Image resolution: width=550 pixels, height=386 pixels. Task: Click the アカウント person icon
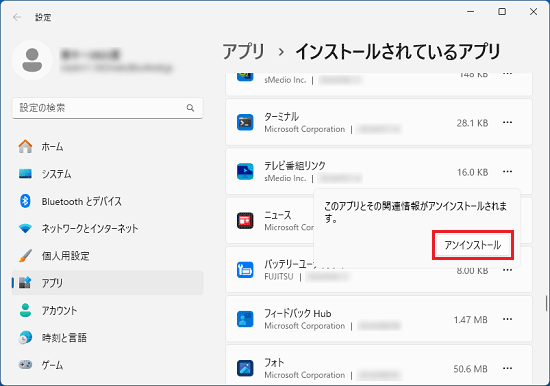(25, 310)
